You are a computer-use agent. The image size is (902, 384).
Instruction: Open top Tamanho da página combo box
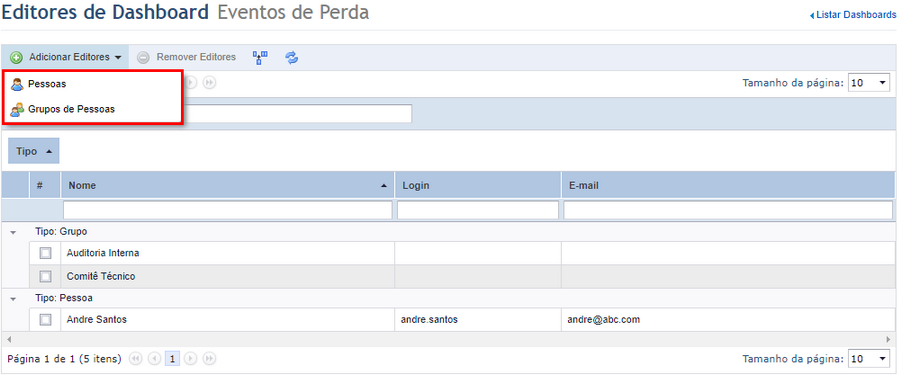869,83
